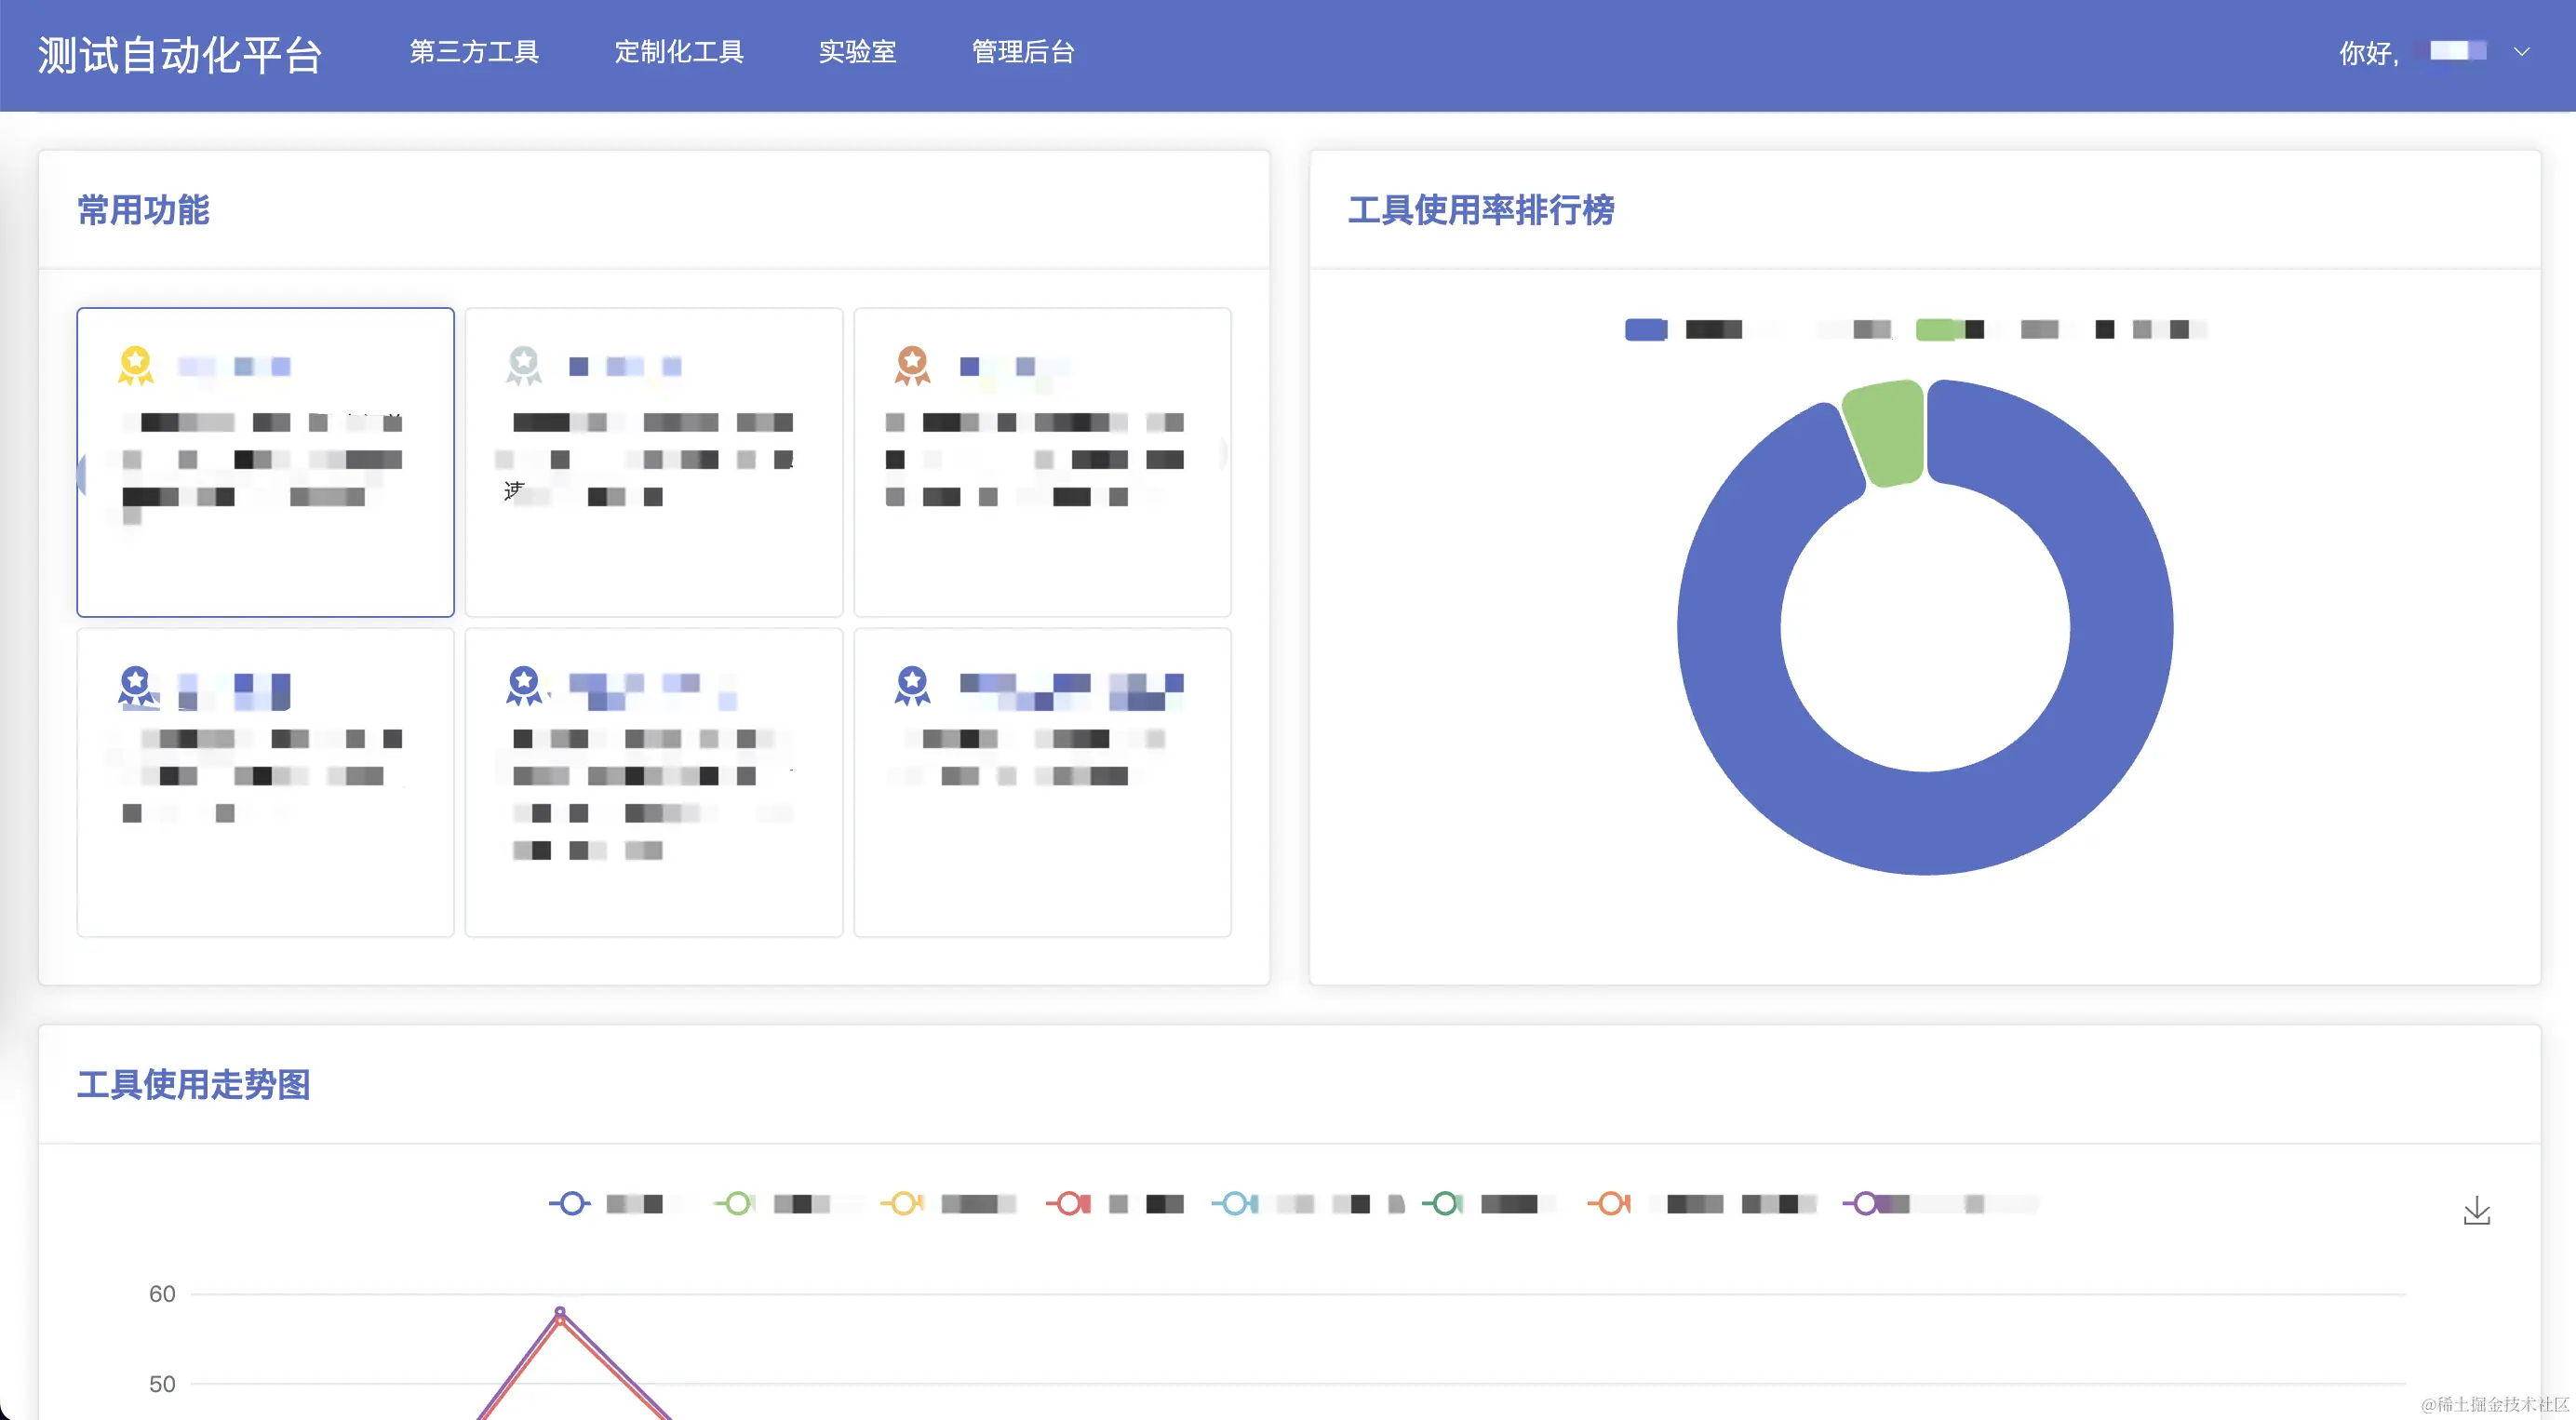Click the bronze medal icon in third card
Screen dimensions: 2576x1420
click(x=912, y=365)
